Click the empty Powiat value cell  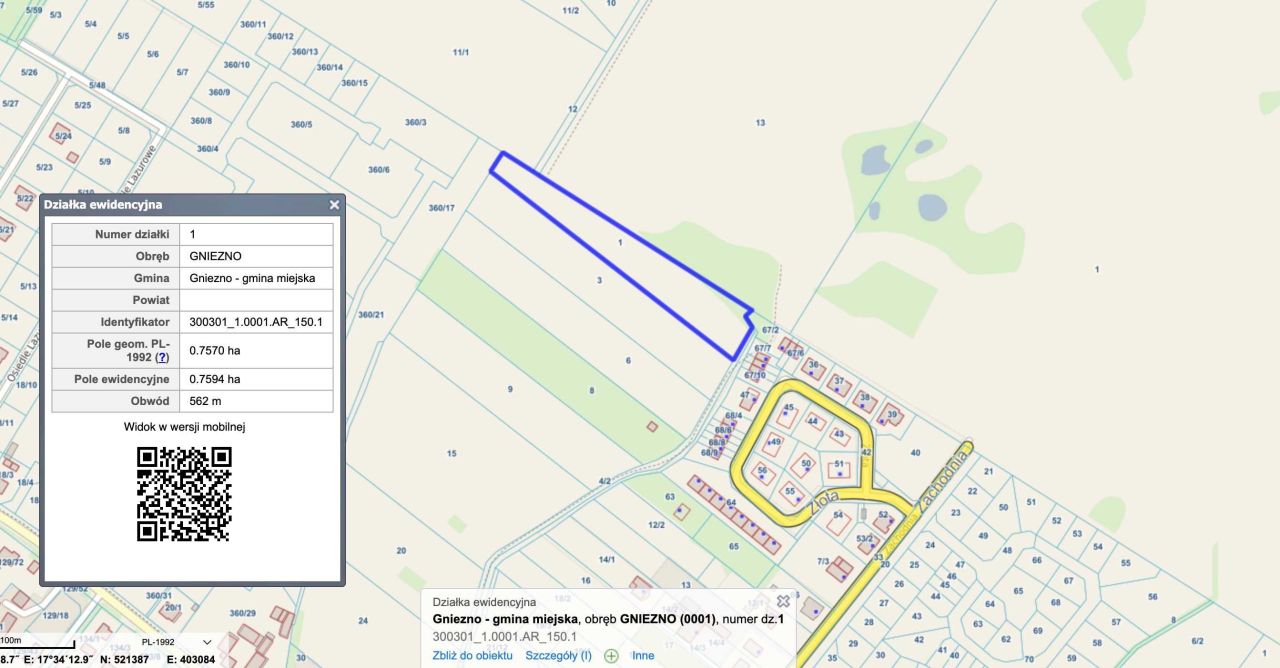pyautogui.click(x=256, y=300)
